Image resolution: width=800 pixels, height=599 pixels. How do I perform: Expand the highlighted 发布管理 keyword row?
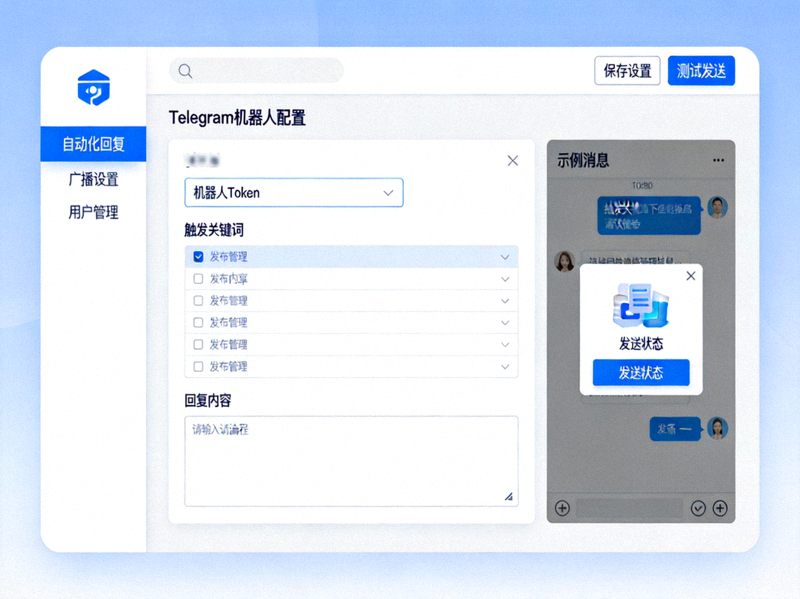505,257
